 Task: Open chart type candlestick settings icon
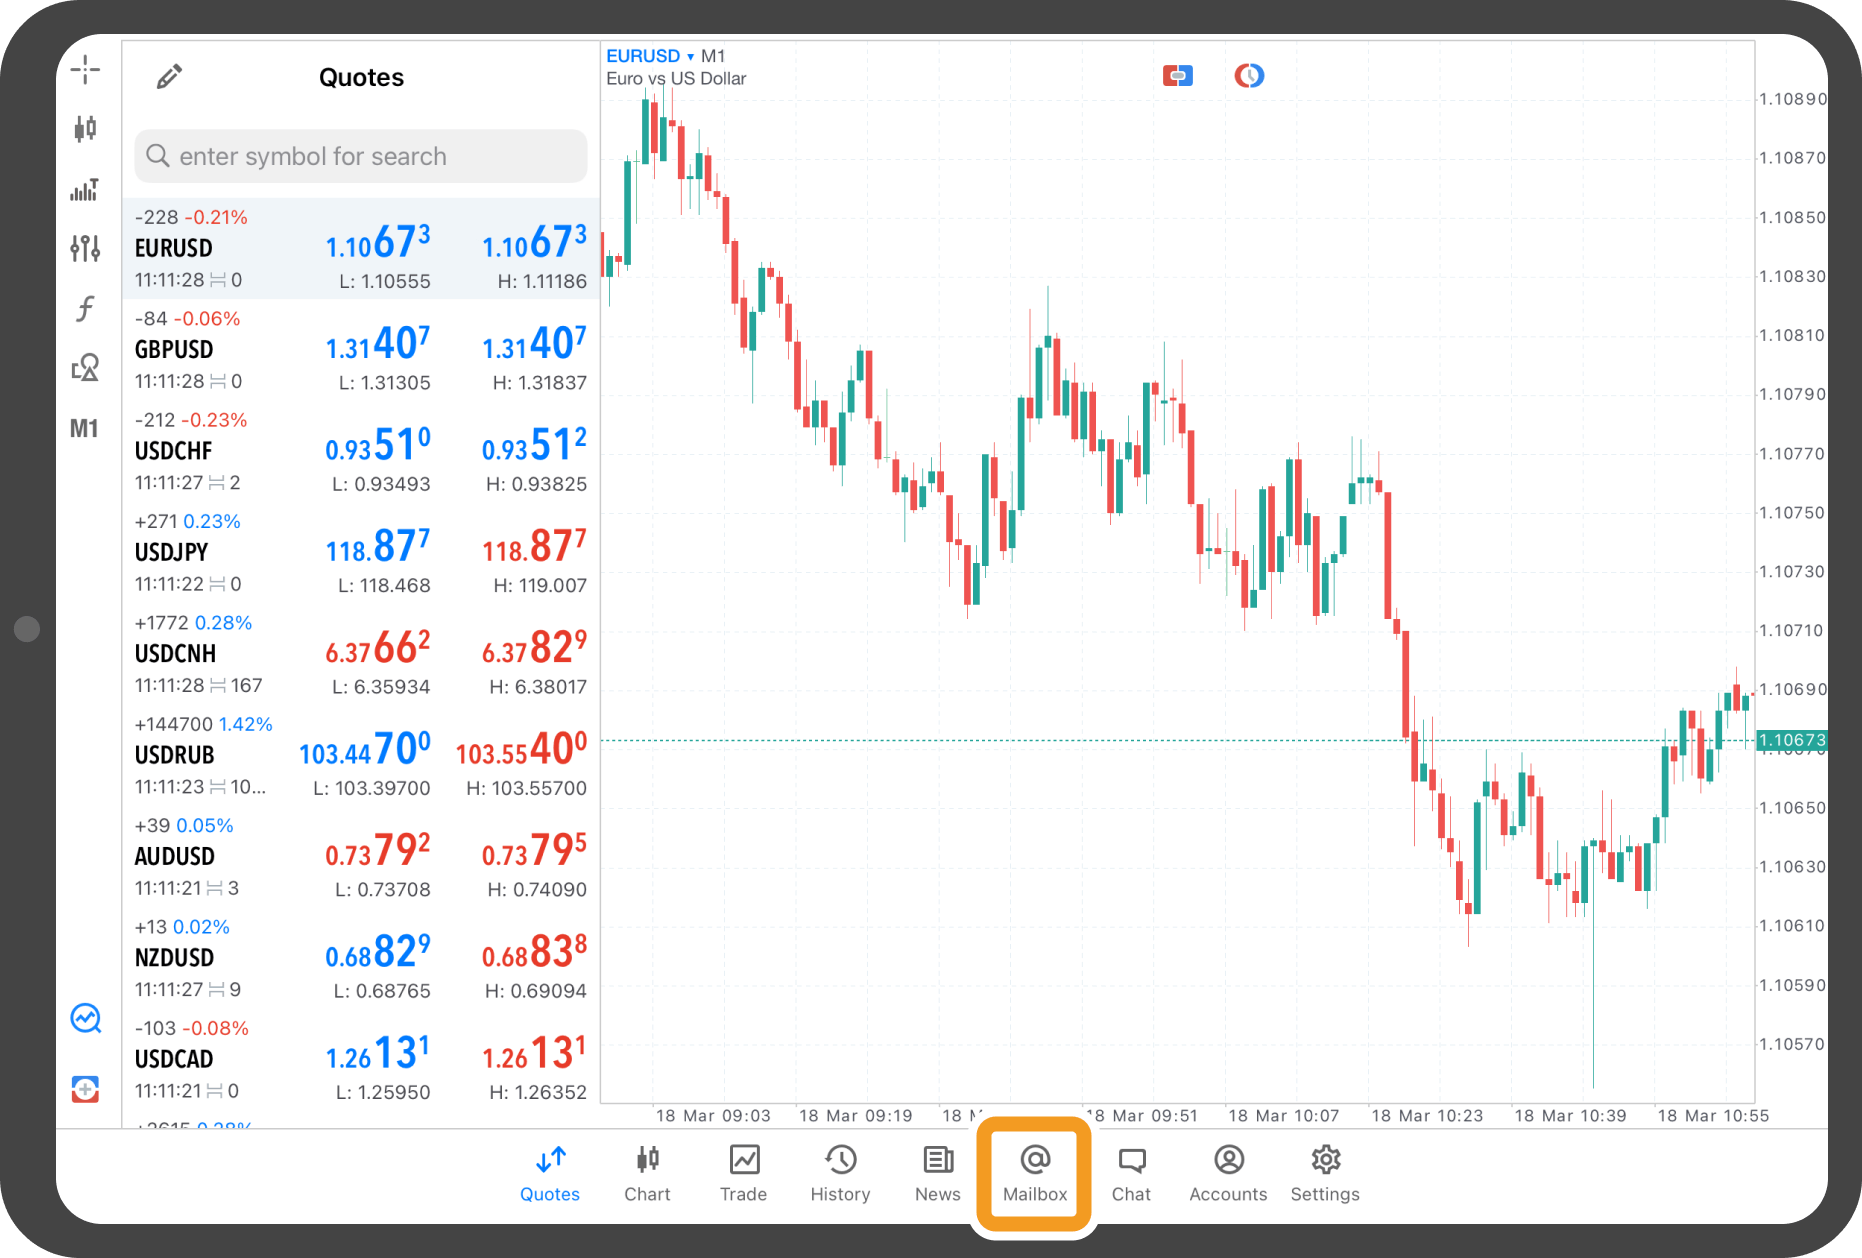click(85, 128)
